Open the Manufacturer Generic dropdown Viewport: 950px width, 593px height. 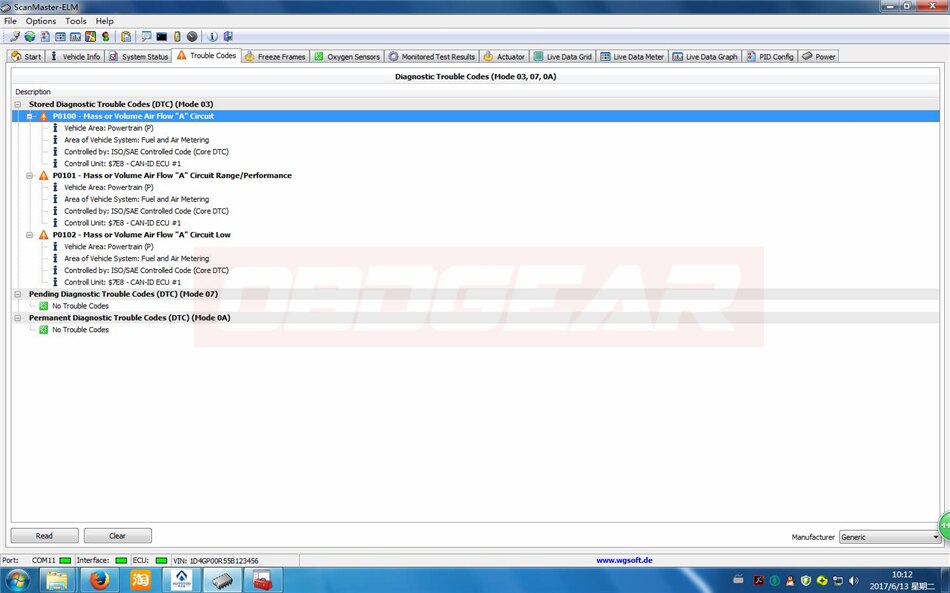tap(889, 537)
